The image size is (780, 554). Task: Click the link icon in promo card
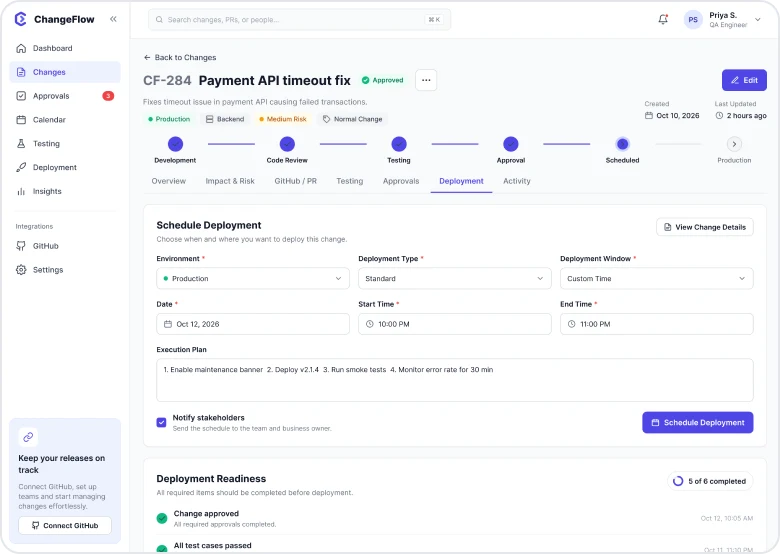(28, 437)
